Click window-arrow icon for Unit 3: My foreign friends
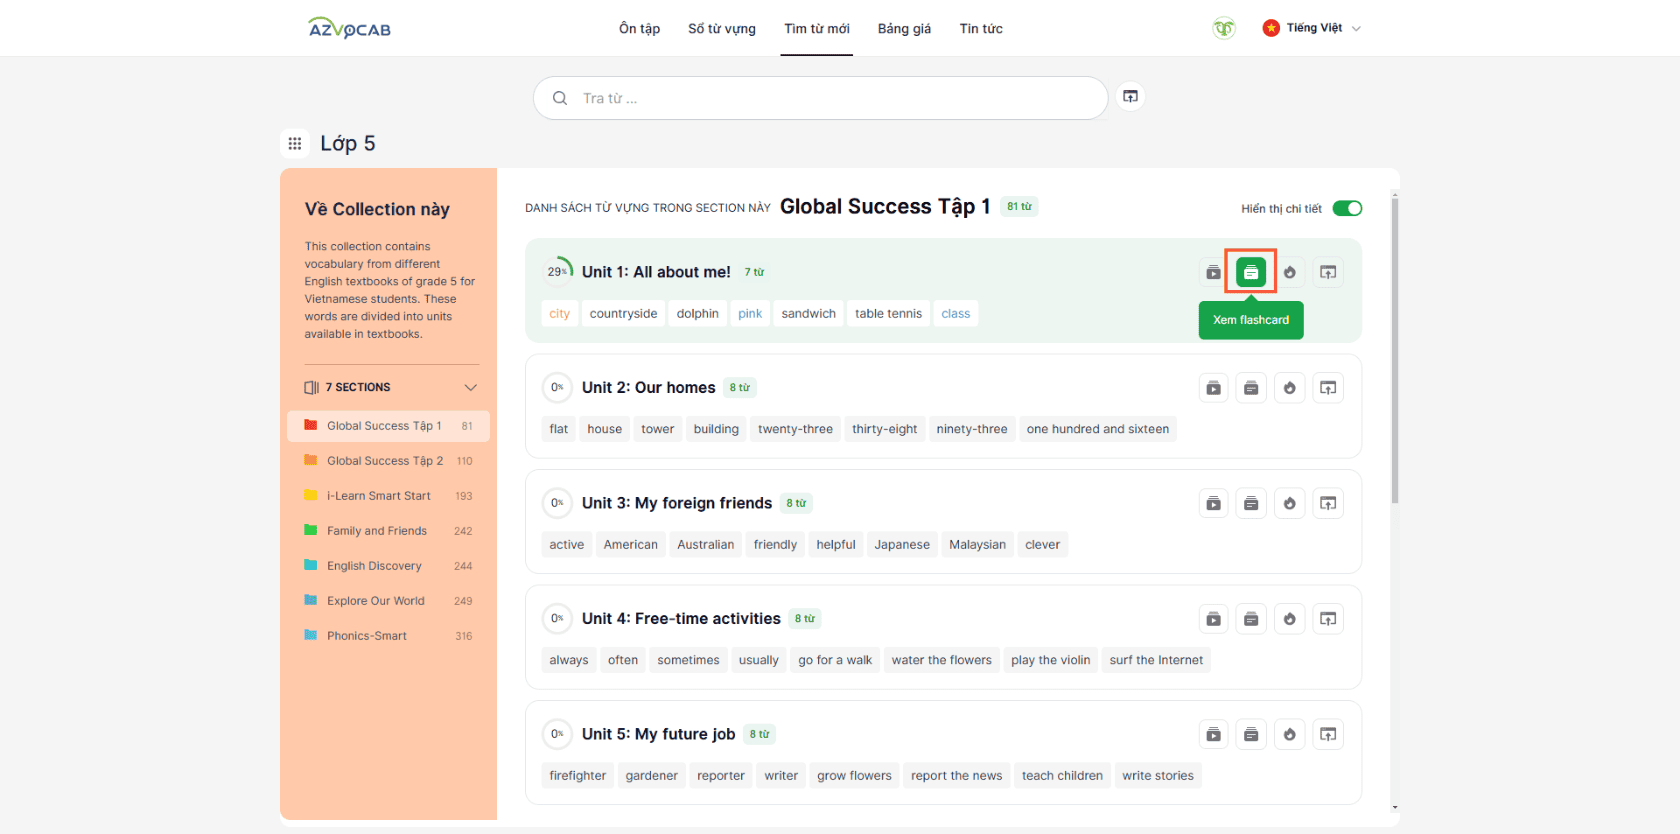 pyautogui.click(x=1328, y=503)
